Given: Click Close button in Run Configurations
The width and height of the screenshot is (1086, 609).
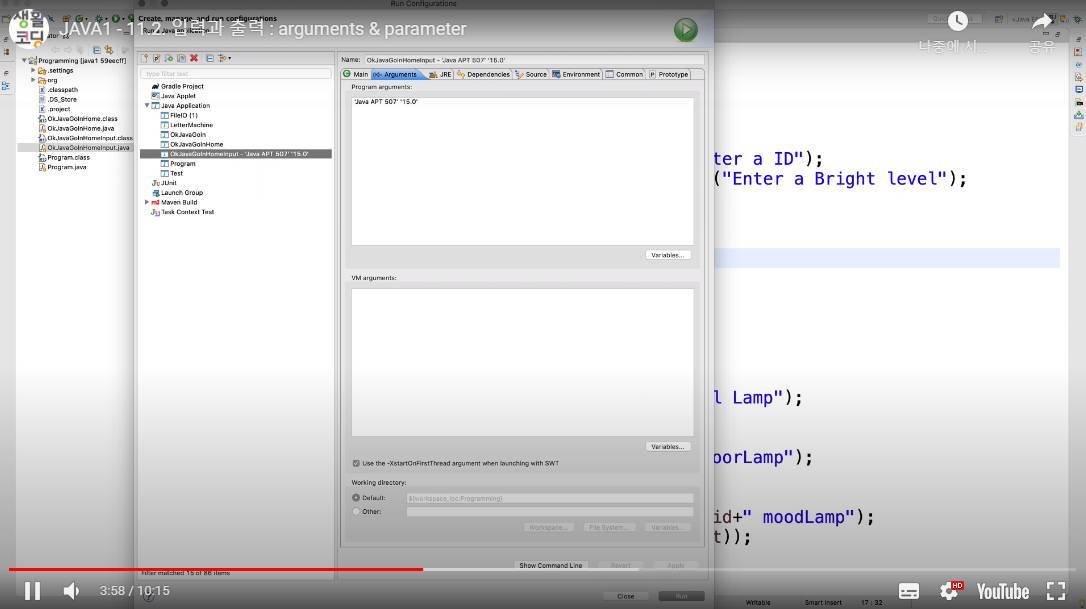Looking at the screenshot, I should [625, 596].
